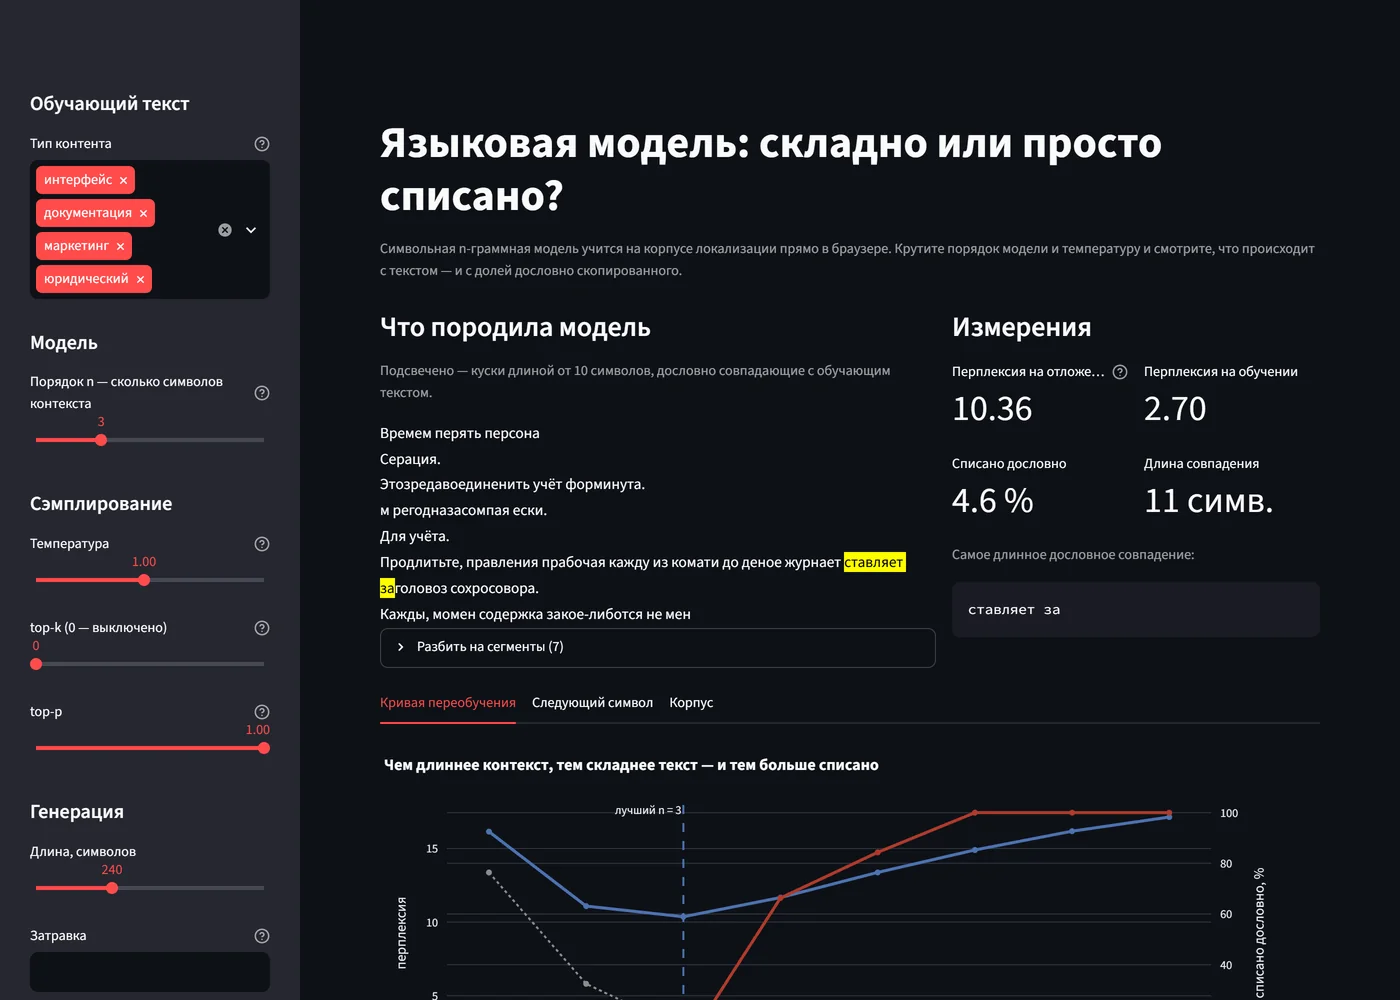Click the Что породила модель heading
1400x1000 pixels.
tap(515, 327)
